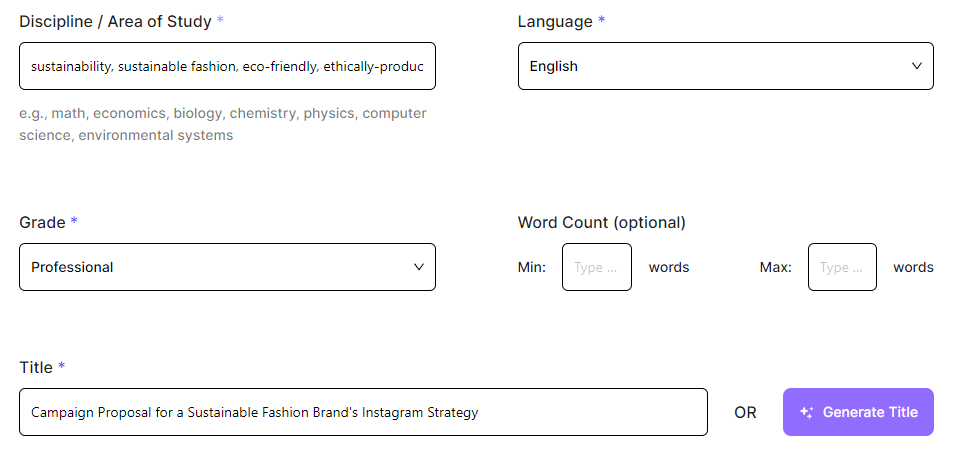This screenshot has height=455, width=958.
Task: Click the Grade field label
Action: coord(42,222)
